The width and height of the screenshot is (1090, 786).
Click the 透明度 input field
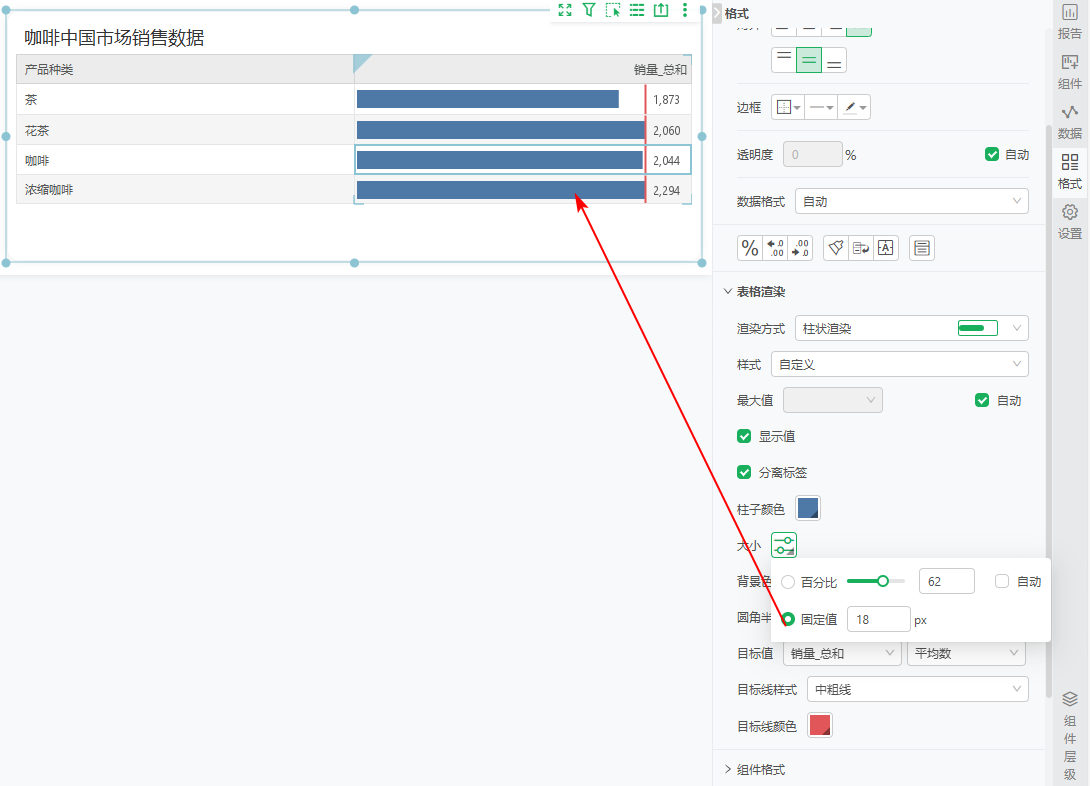813,154
